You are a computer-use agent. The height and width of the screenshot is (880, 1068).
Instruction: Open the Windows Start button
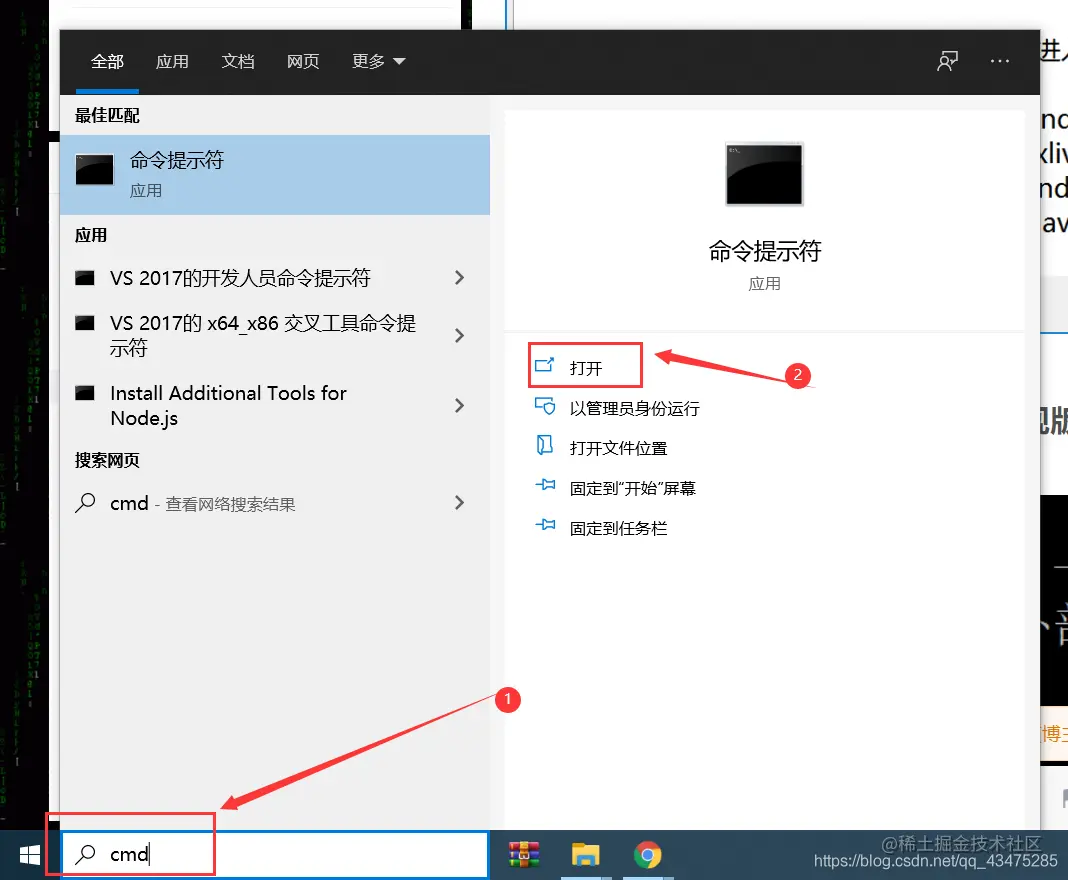click(29, 855)
